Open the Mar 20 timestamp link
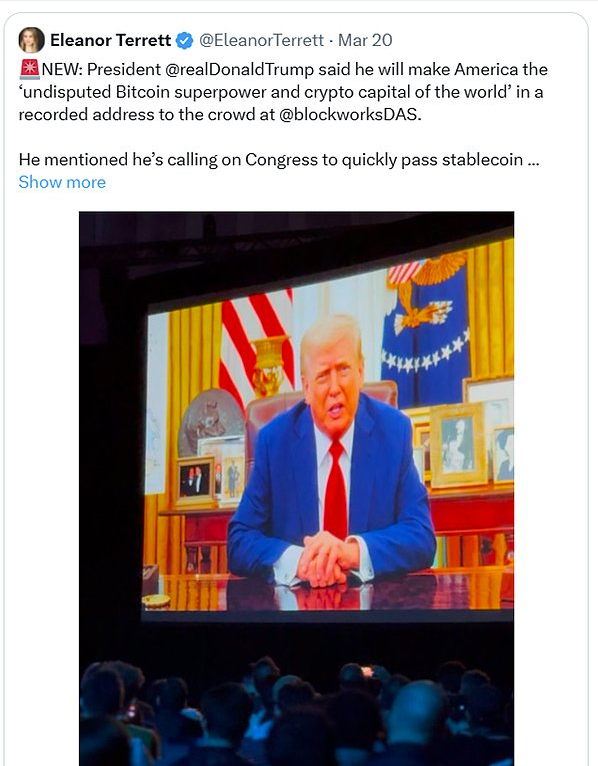This screenshot has width=598, height=766. 365,40
